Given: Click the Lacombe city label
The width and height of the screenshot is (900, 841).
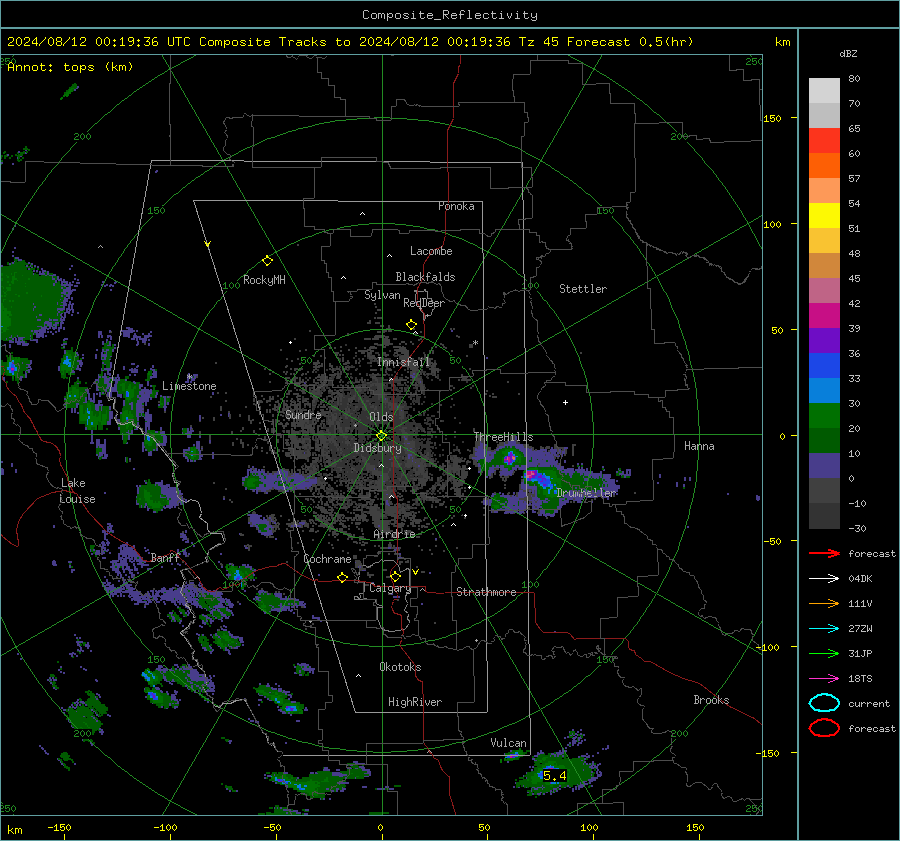Looking at the screenshot, I should coord(431,251).
